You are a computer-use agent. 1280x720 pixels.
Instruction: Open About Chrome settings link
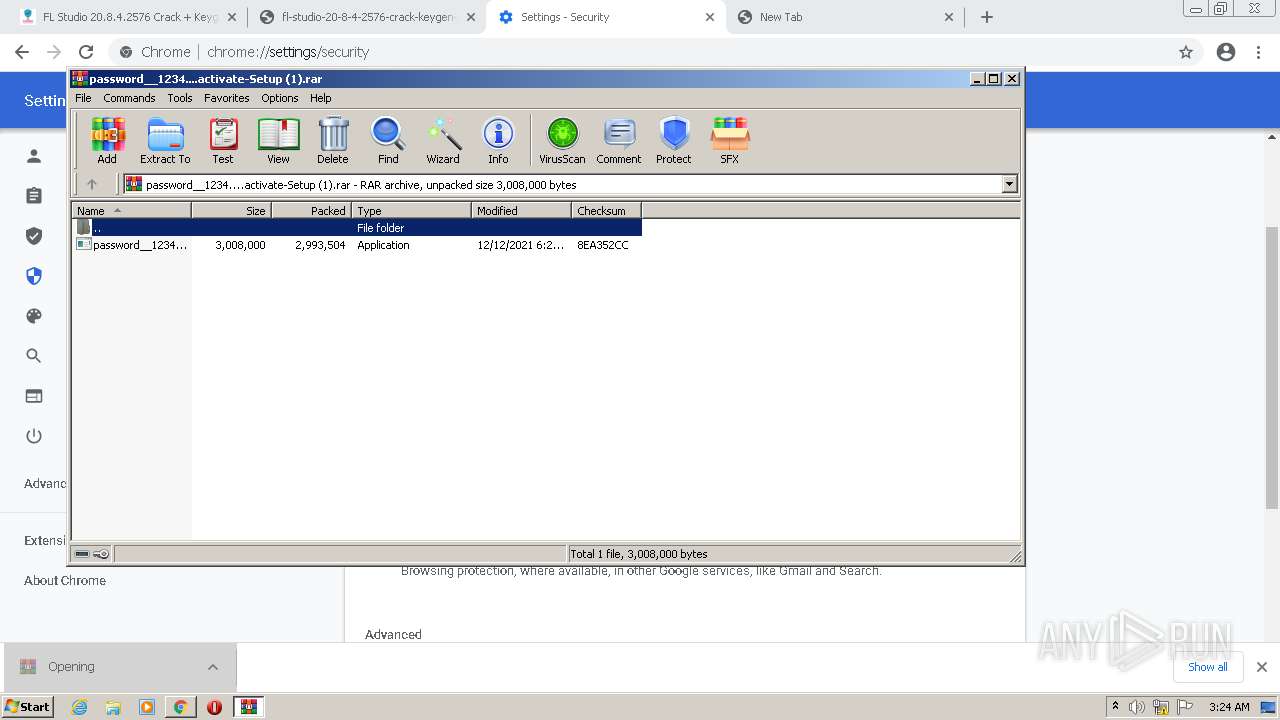[x=65, y=580]
